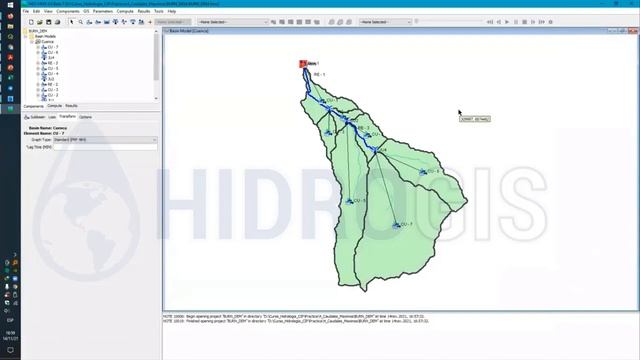Open the Options editor tab

click(x=85, y=117)
